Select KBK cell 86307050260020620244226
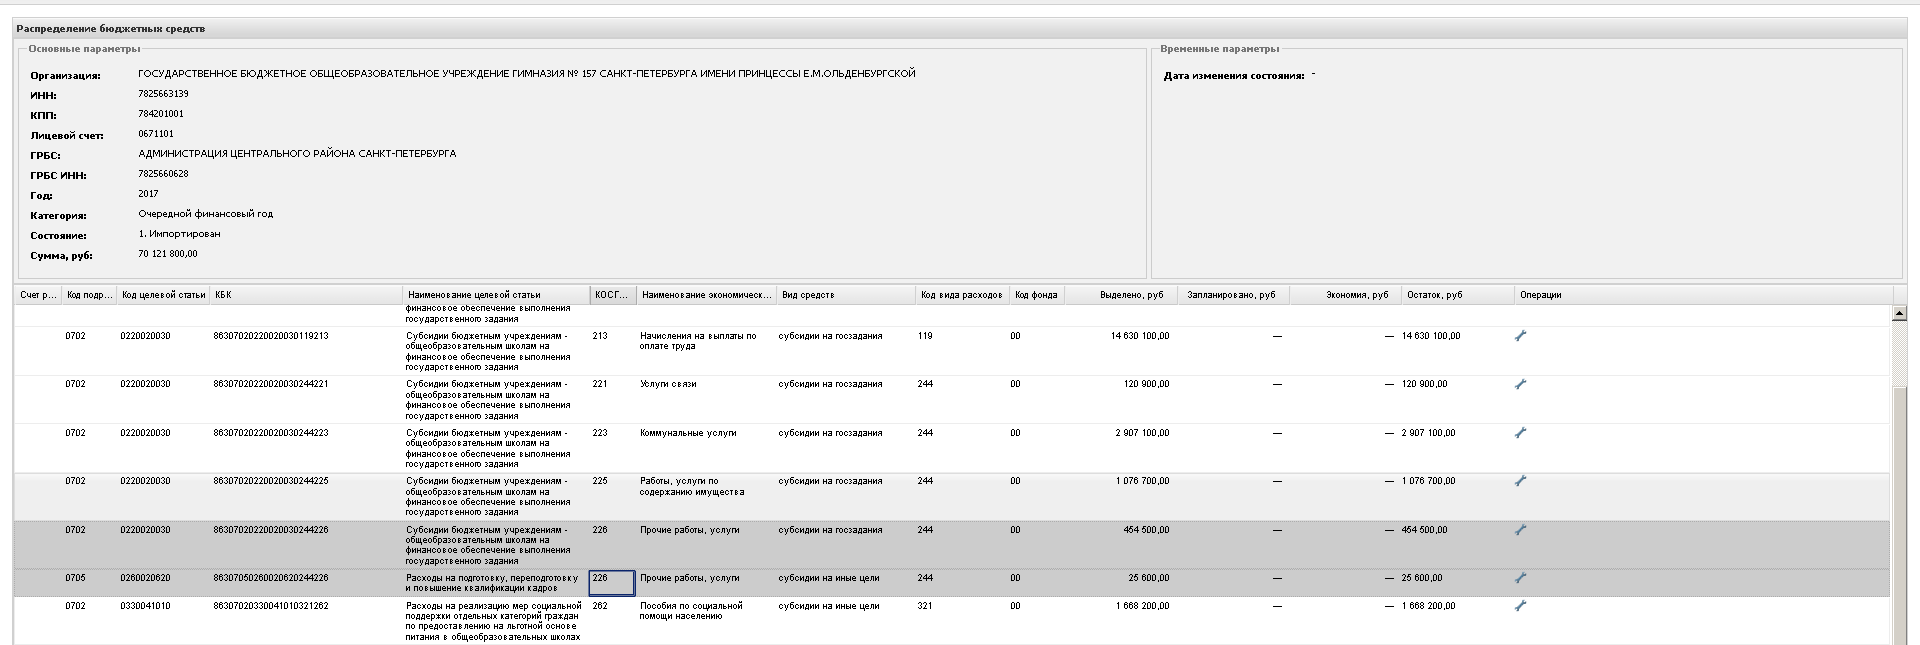1920x645 pixels. 271,578
